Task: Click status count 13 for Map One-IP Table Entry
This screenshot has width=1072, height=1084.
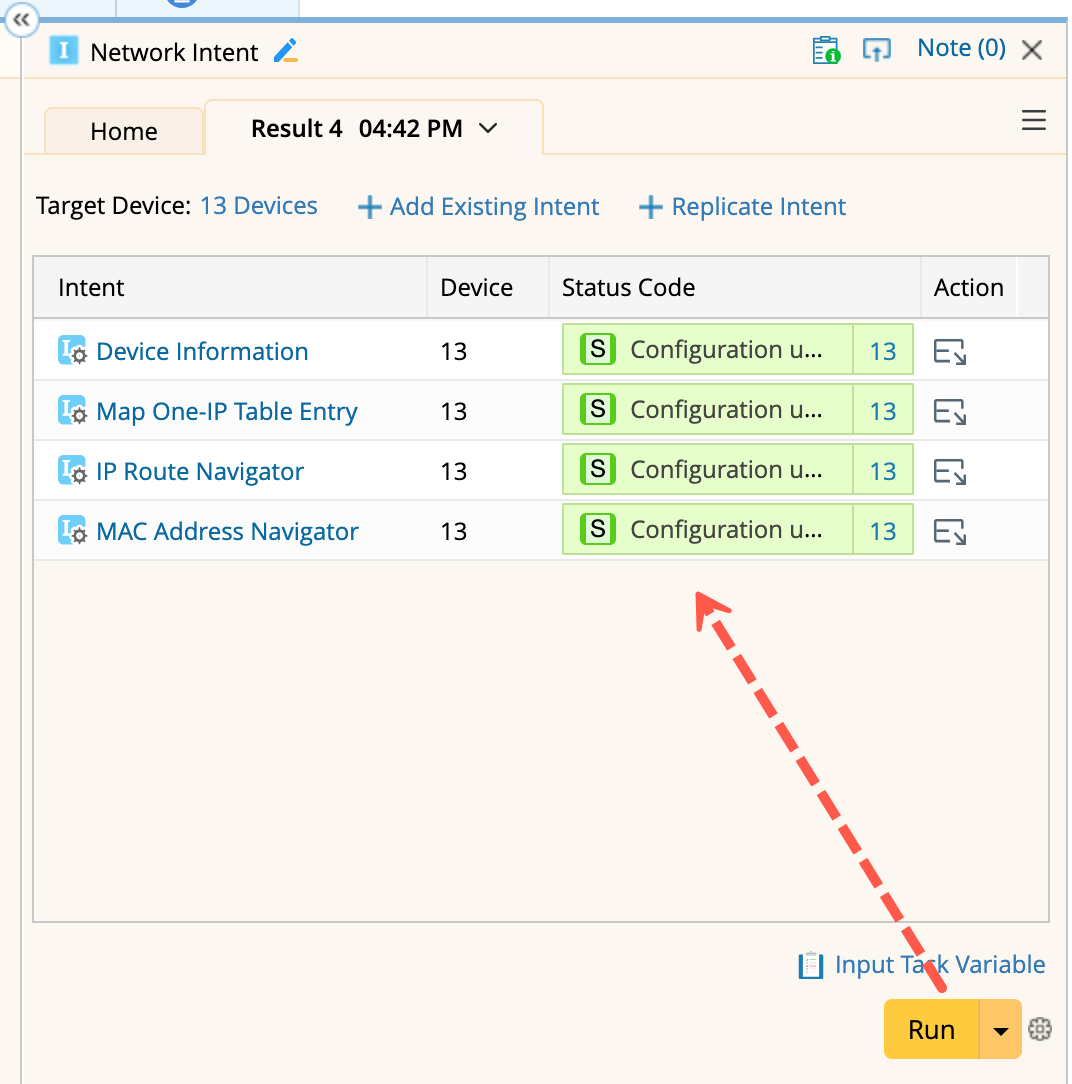Action: point(883,411)
